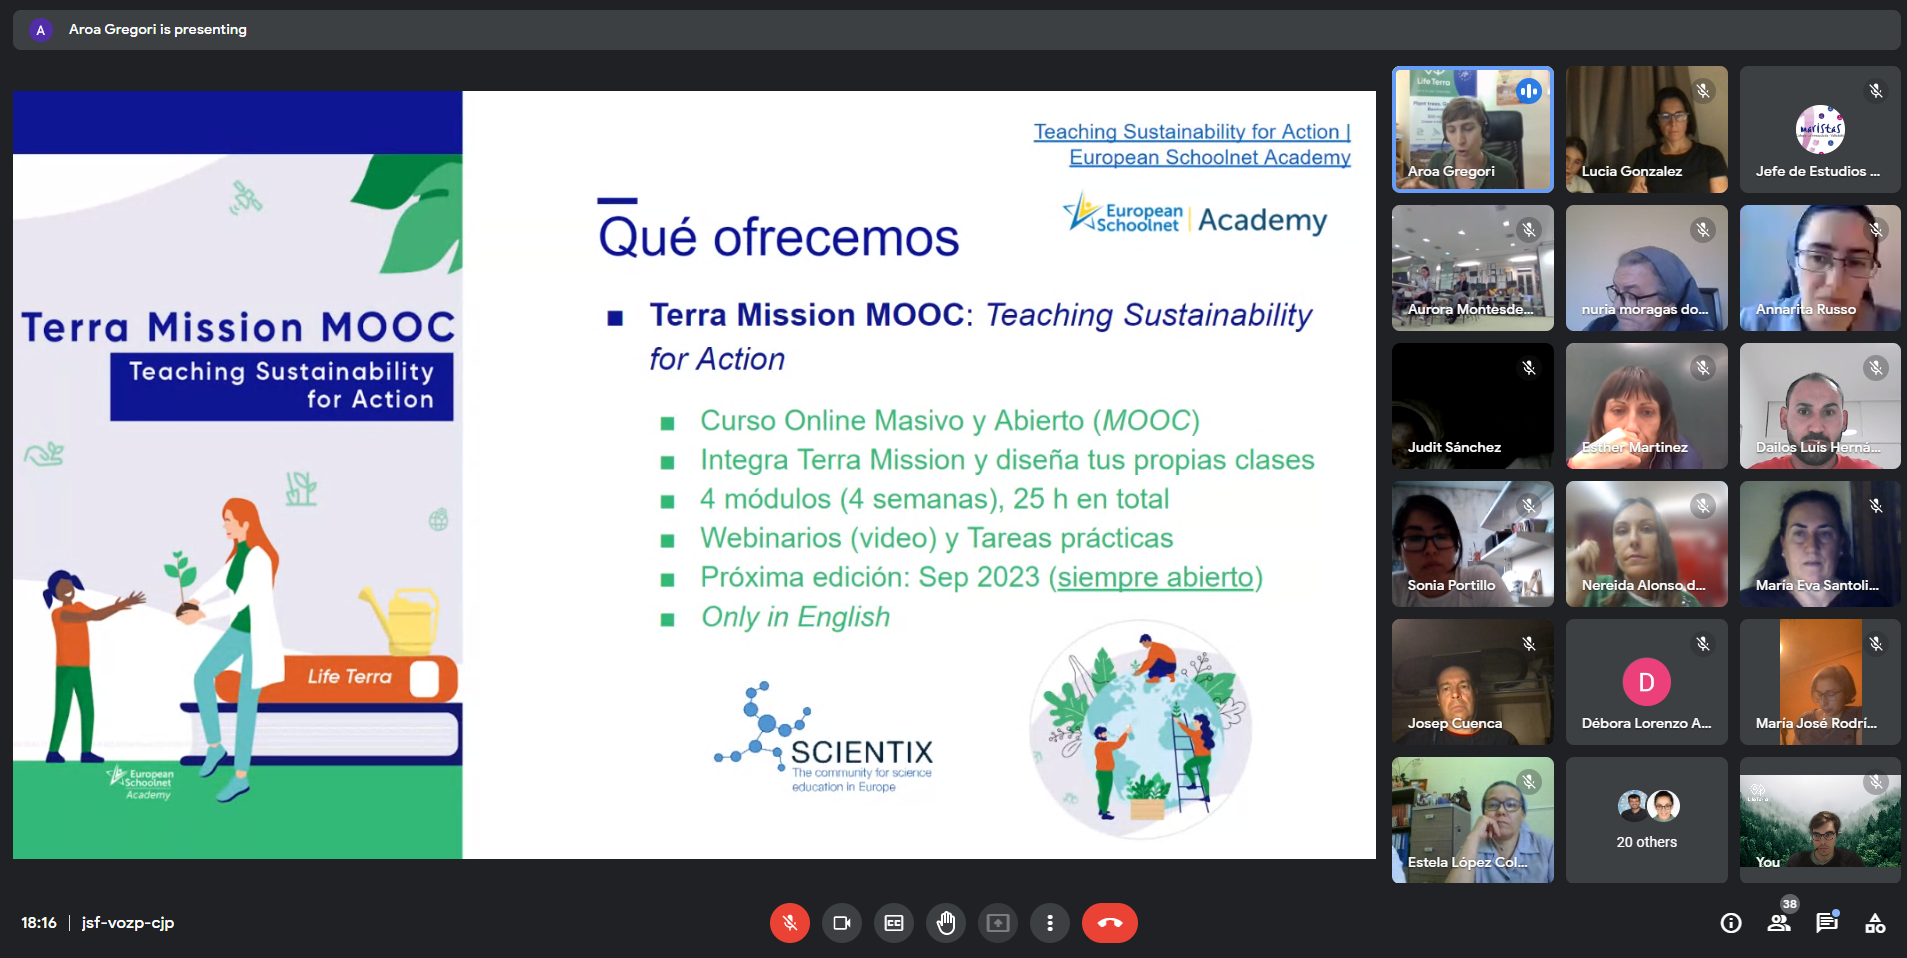
Task: Open the Teaching Sustainability for Action link on slide
Action: pos(1192,144)
